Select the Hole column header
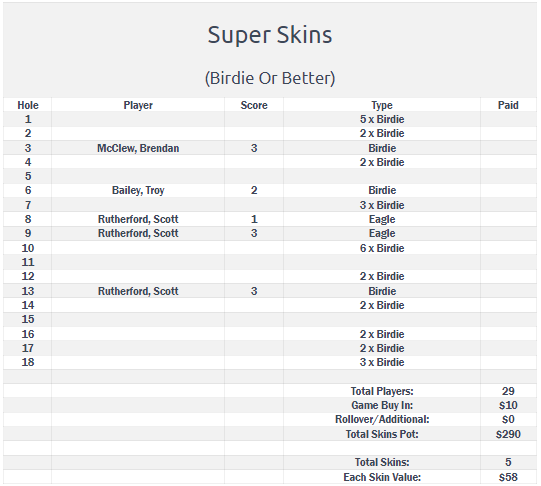This screenshot has height=486, width=541. [x=28, y=105]
